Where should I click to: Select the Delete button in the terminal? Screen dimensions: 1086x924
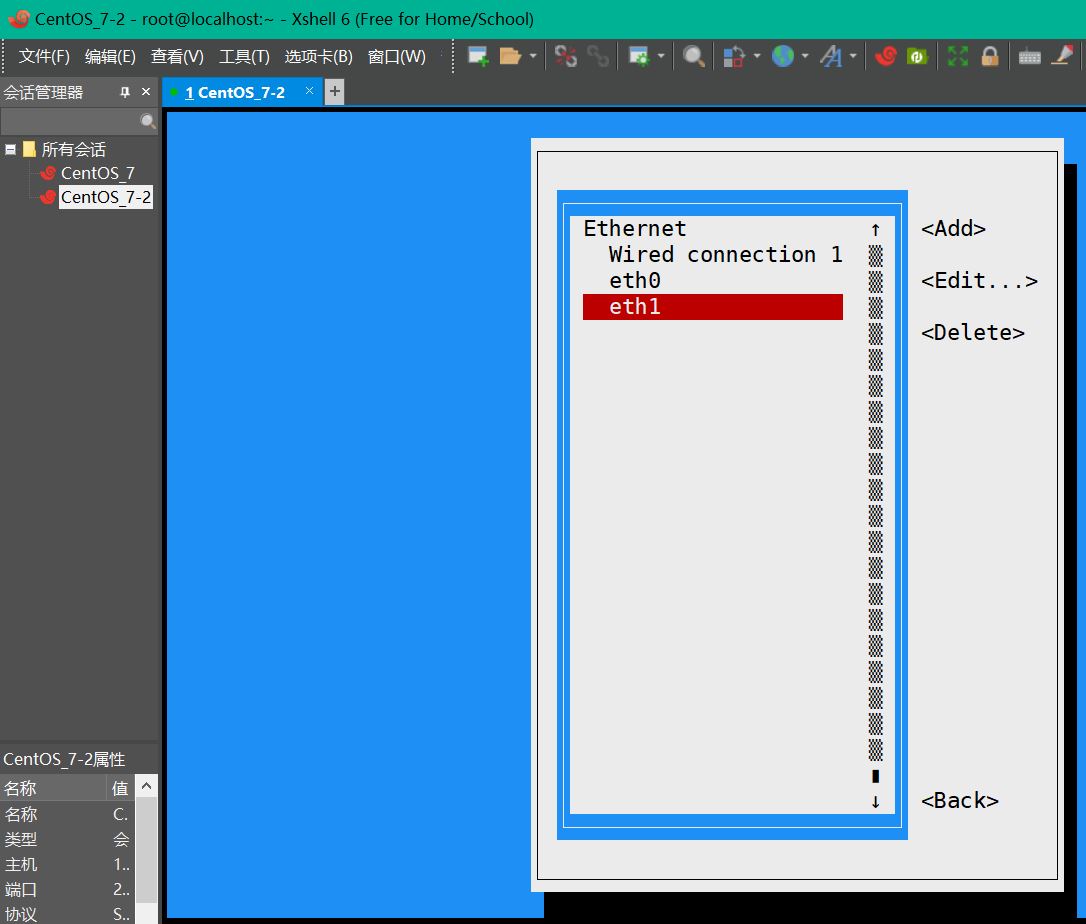(x=972, y=332)
